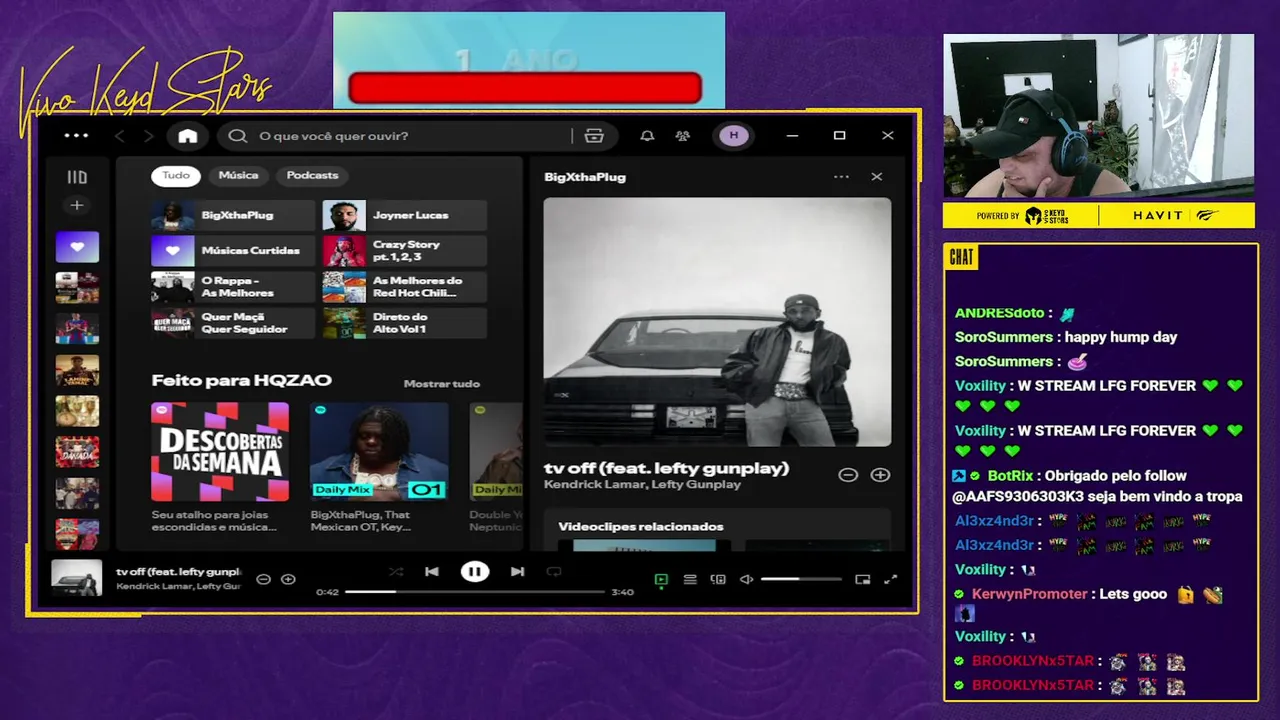Skip to previous track
Screen dimensions: 1280x720
point(432,572)
